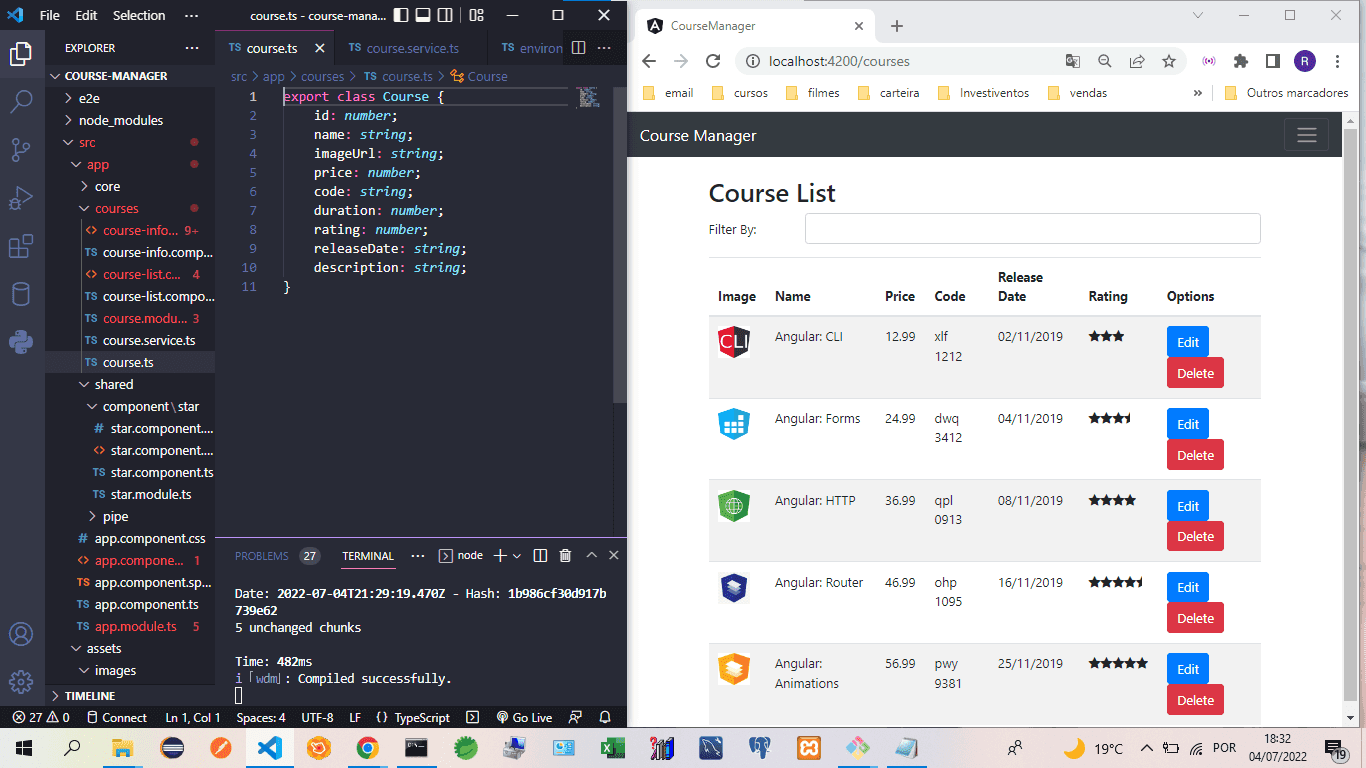The height and width of the screenshot is (768, 1366).
Task: Click the translate page icon in Chrome's address bar
Action: [x=1072, y=61]
